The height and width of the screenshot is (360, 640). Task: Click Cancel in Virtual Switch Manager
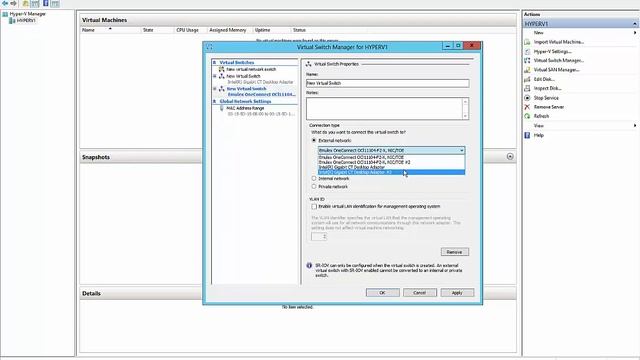(420, 293)
